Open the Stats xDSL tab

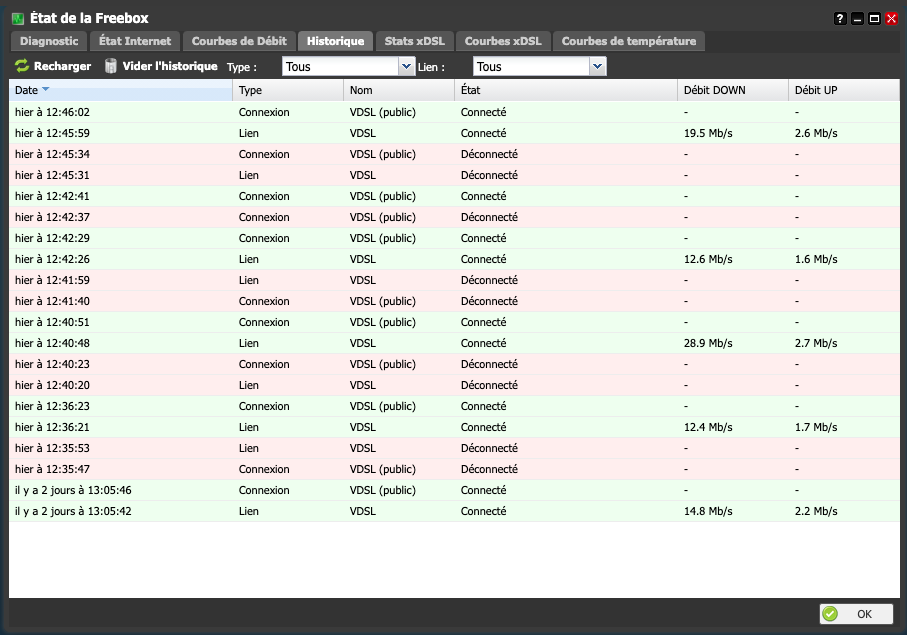pos(415,41)
